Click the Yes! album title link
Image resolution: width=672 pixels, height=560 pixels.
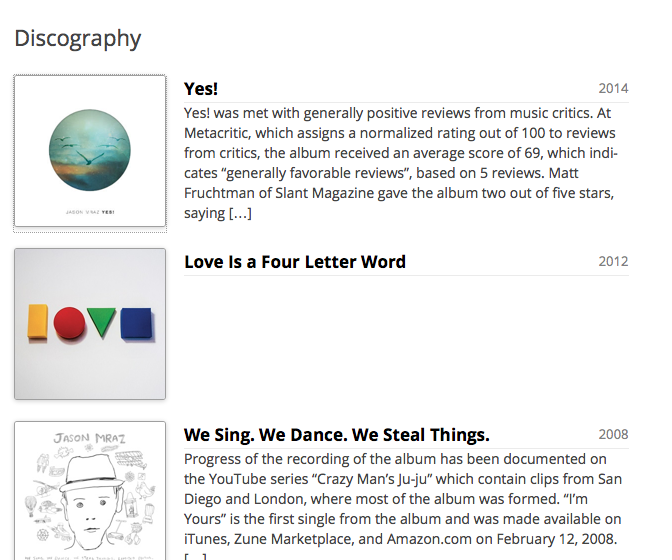point(201,89)
